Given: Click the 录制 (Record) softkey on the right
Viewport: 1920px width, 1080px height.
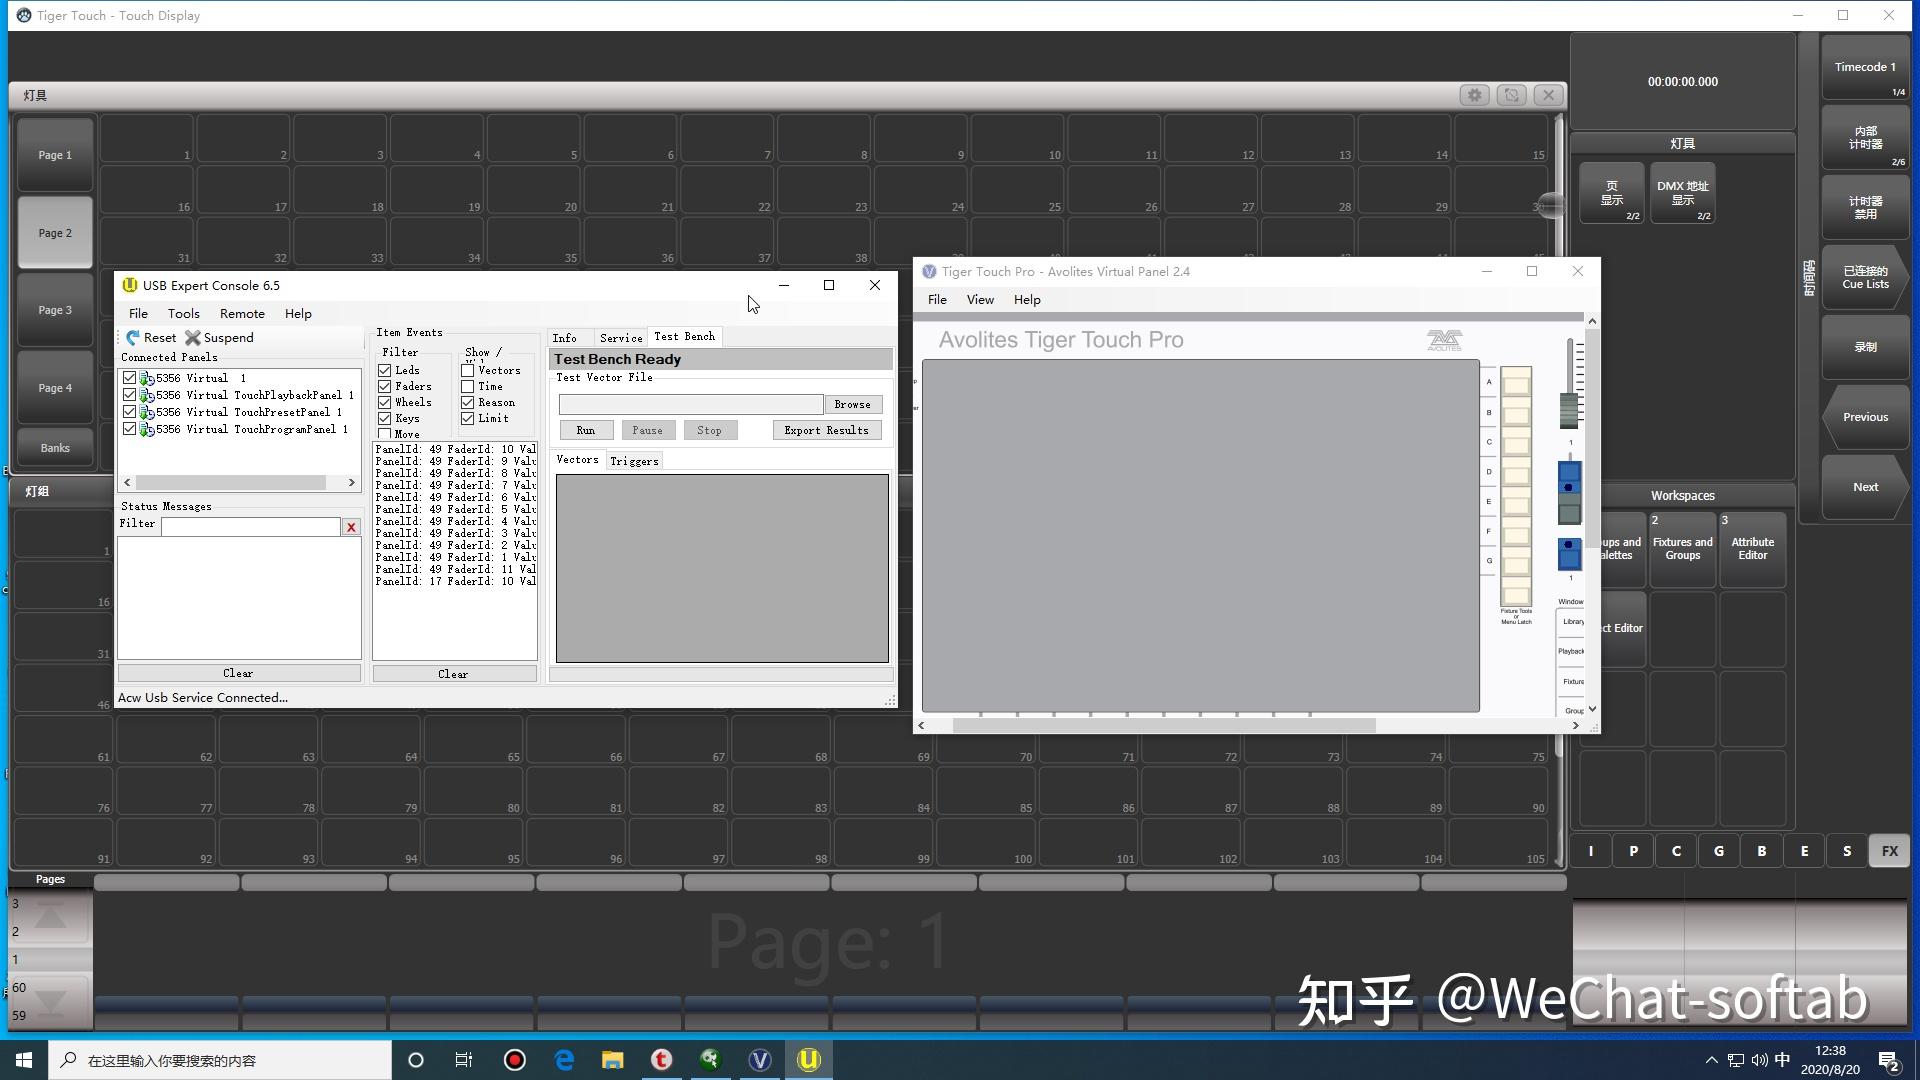Looking at the screenshot, I should pos(1864,347).
